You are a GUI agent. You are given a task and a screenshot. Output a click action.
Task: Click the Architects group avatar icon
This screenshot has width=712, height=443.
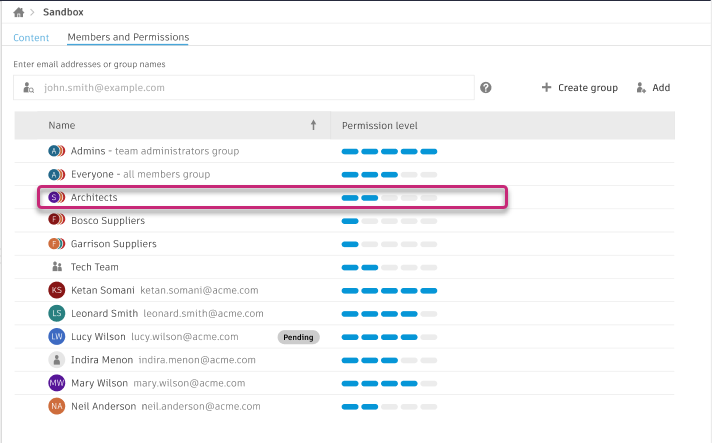(56, 198)
